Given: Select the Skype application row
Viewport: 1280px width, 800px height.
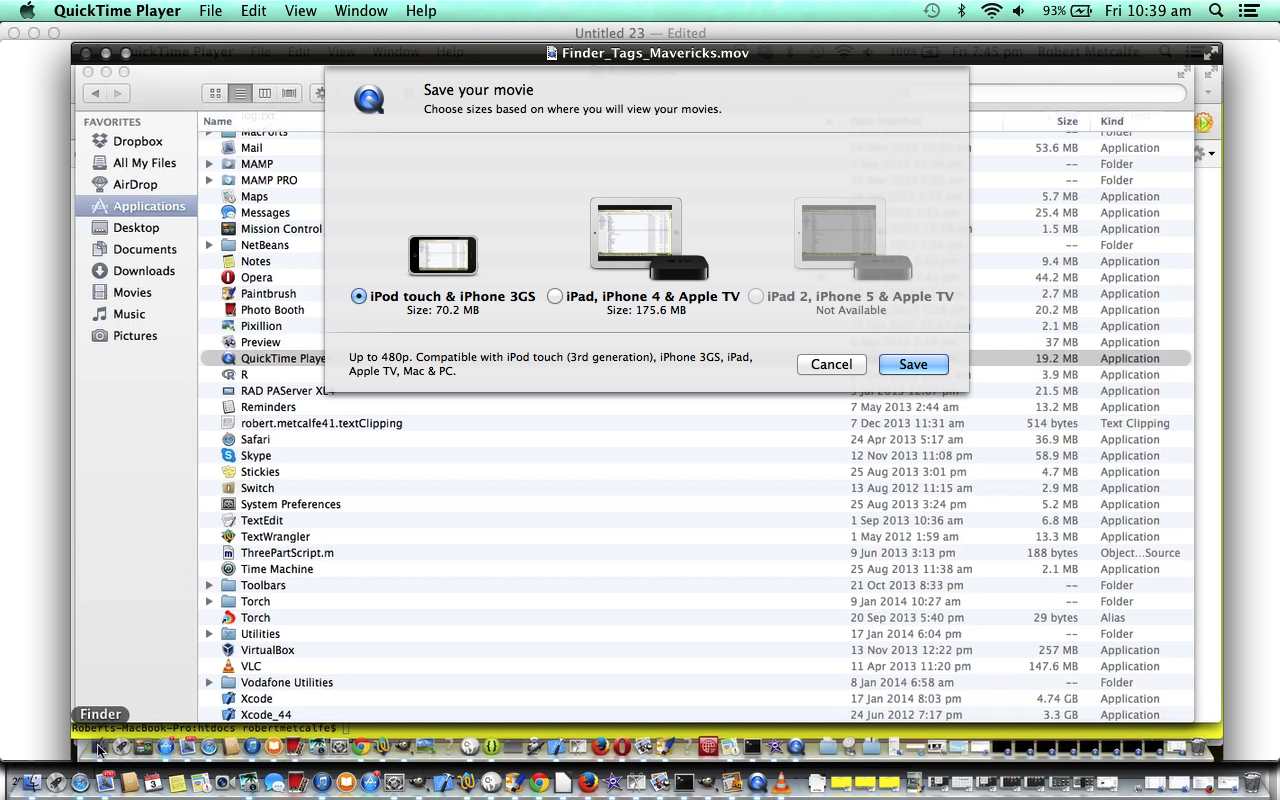Looking at the screenshot, I should [695, 455].
